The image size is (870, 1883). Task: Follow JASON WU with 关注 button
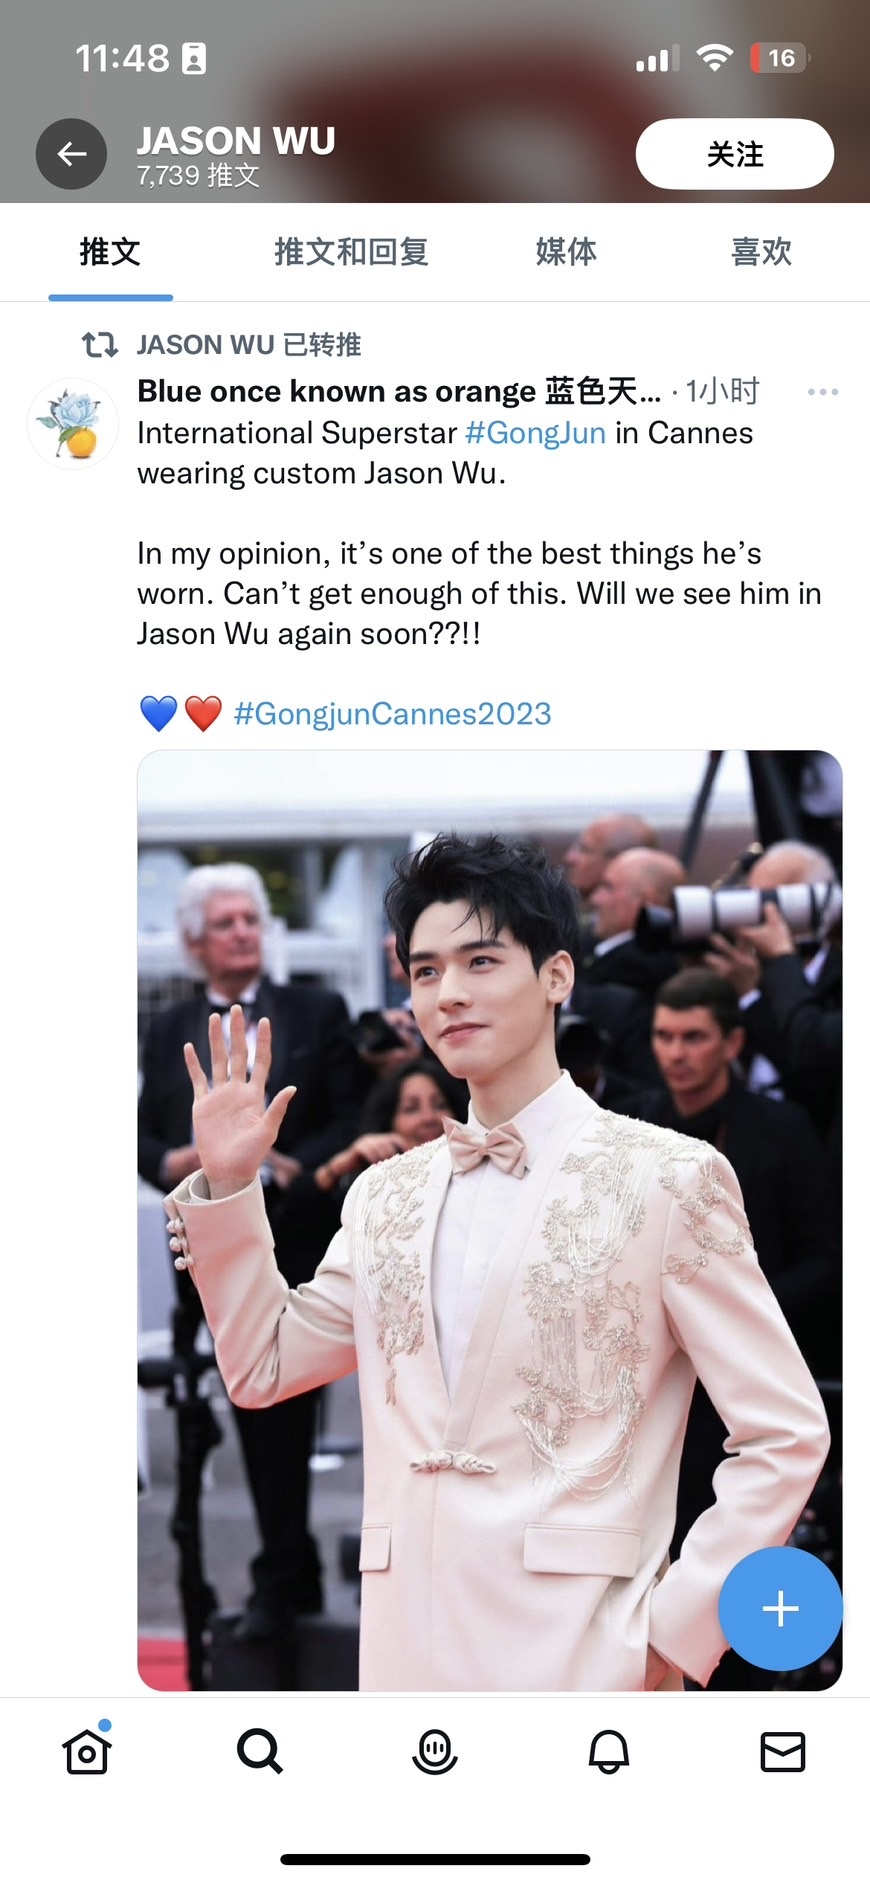point(735,154)
